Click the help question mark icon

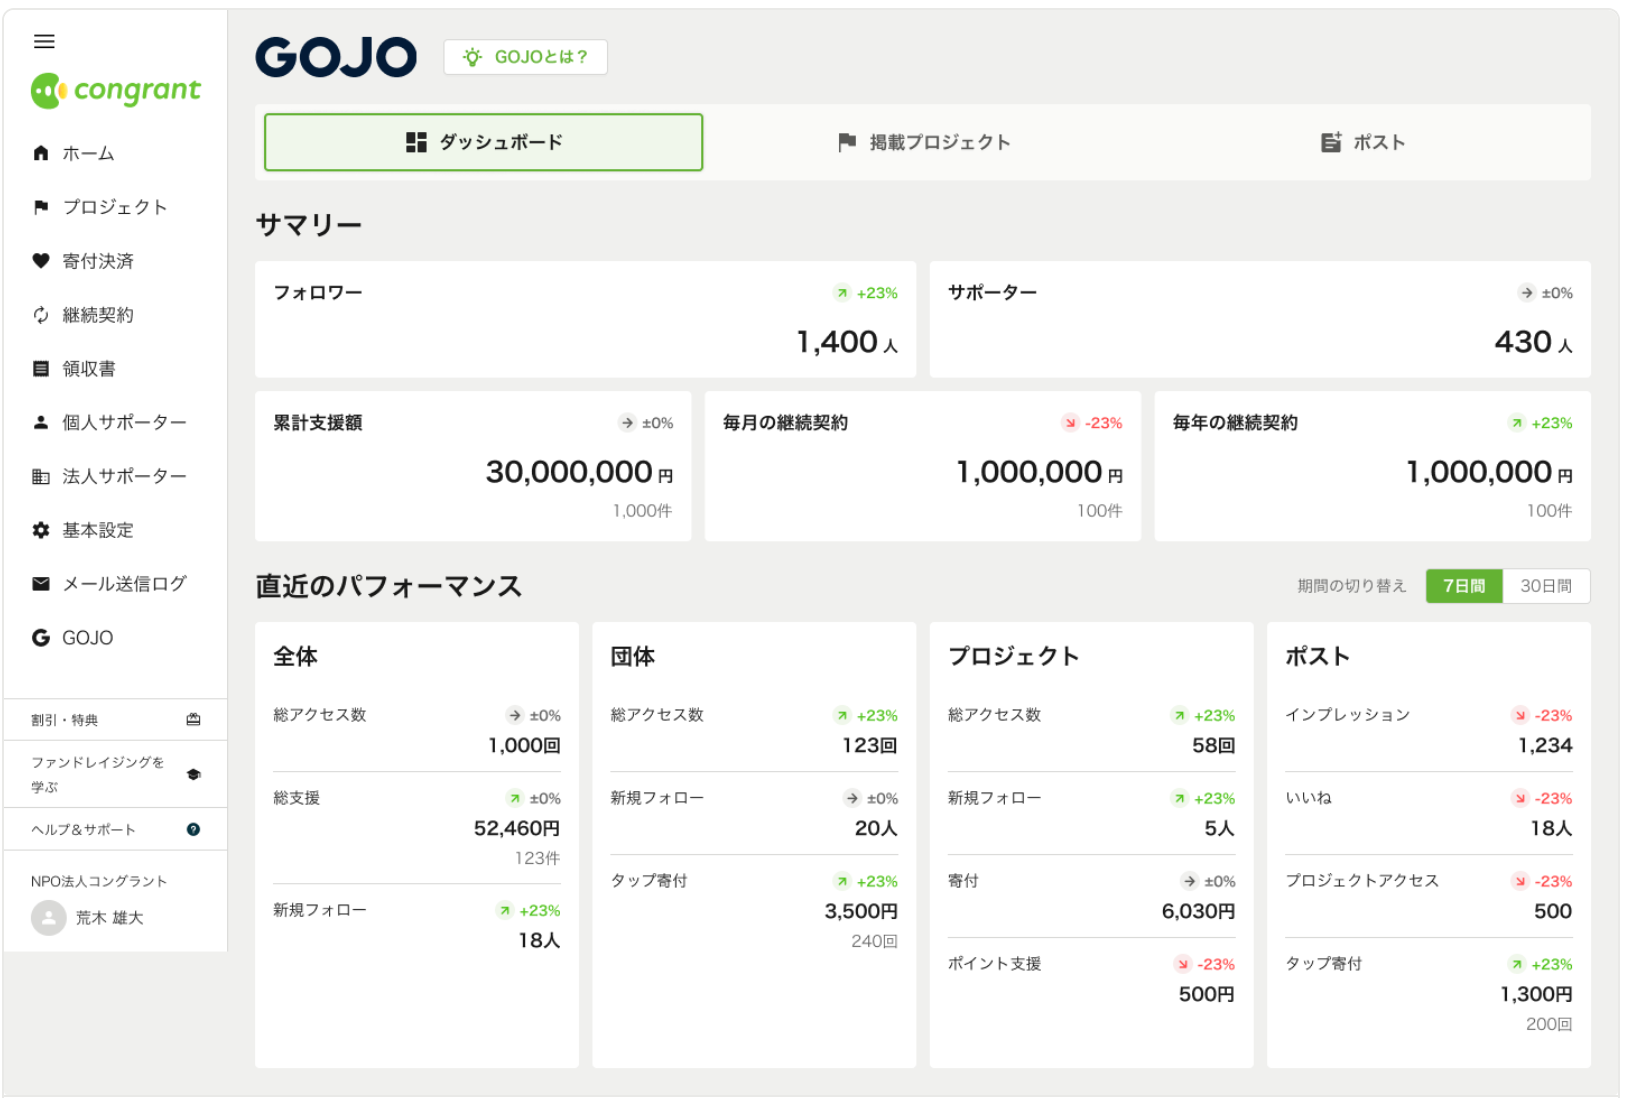tap(193, 829)
